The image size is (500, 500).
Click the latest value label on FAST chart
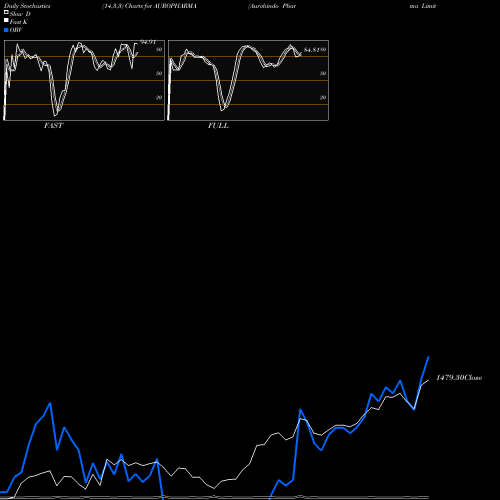tap(148, 42)
